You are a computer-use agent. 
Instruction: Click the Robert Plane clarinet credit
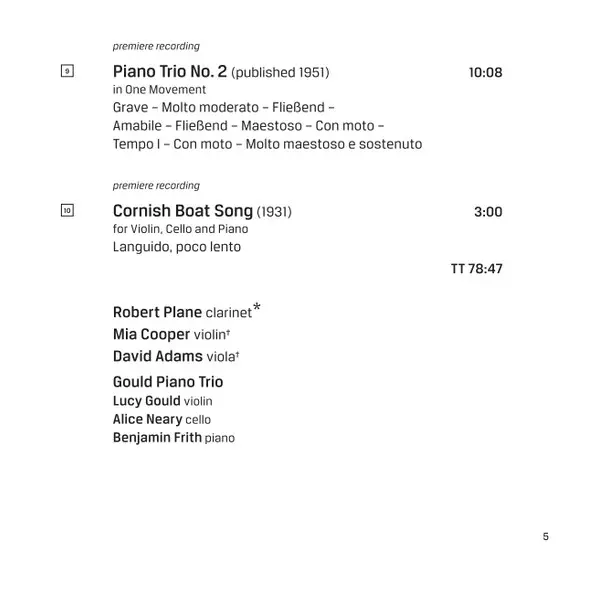[182, 312]
